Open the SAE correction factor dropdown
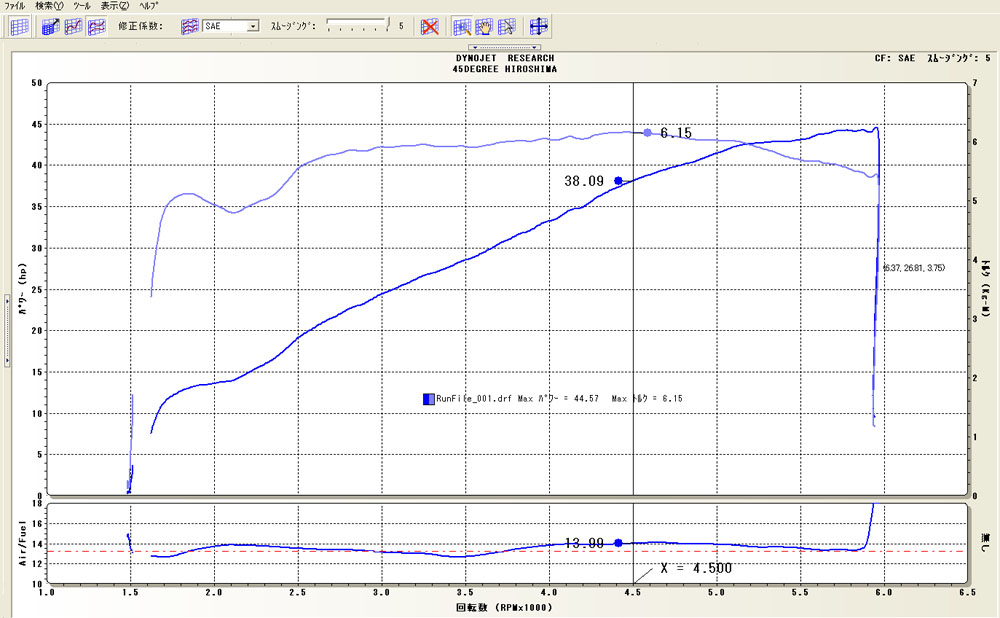 click(252, 27)
